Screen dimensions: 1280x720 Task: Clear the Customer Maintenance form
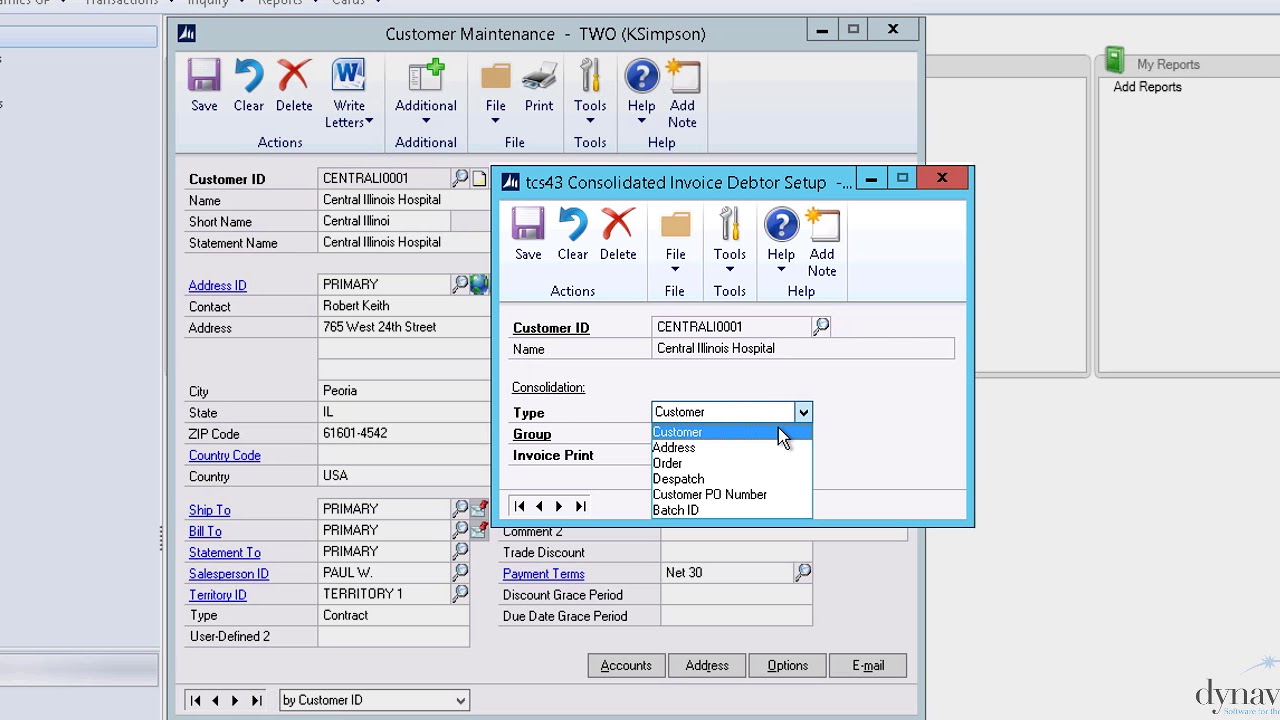point(249,85)
